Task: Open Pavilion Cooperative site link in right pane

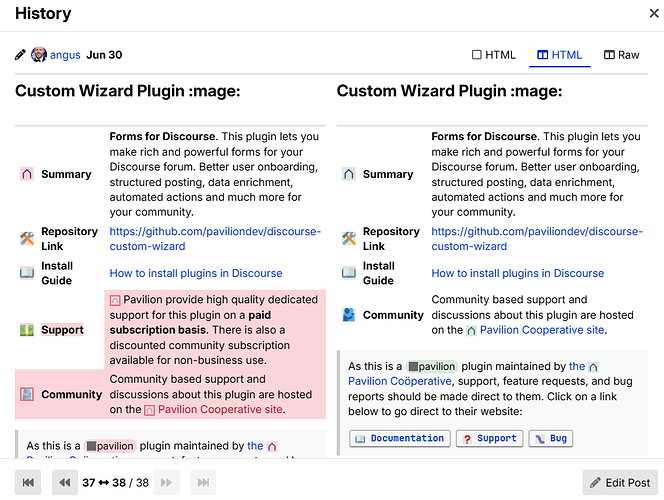Action: (542, 330)
